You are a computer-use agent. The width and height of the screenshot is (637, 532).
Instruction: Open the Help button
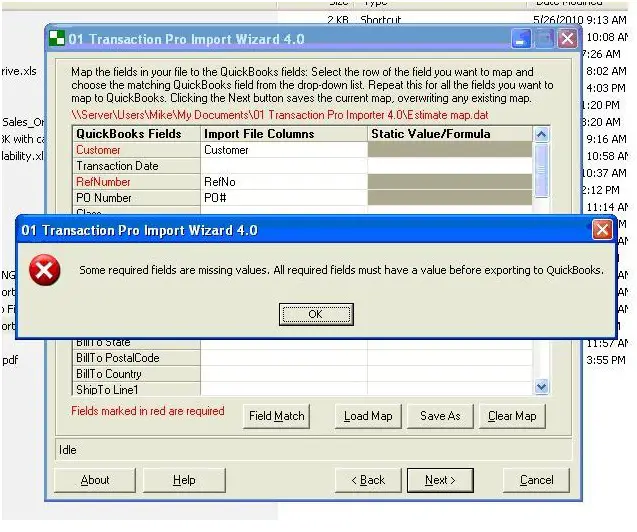[184, 480]
